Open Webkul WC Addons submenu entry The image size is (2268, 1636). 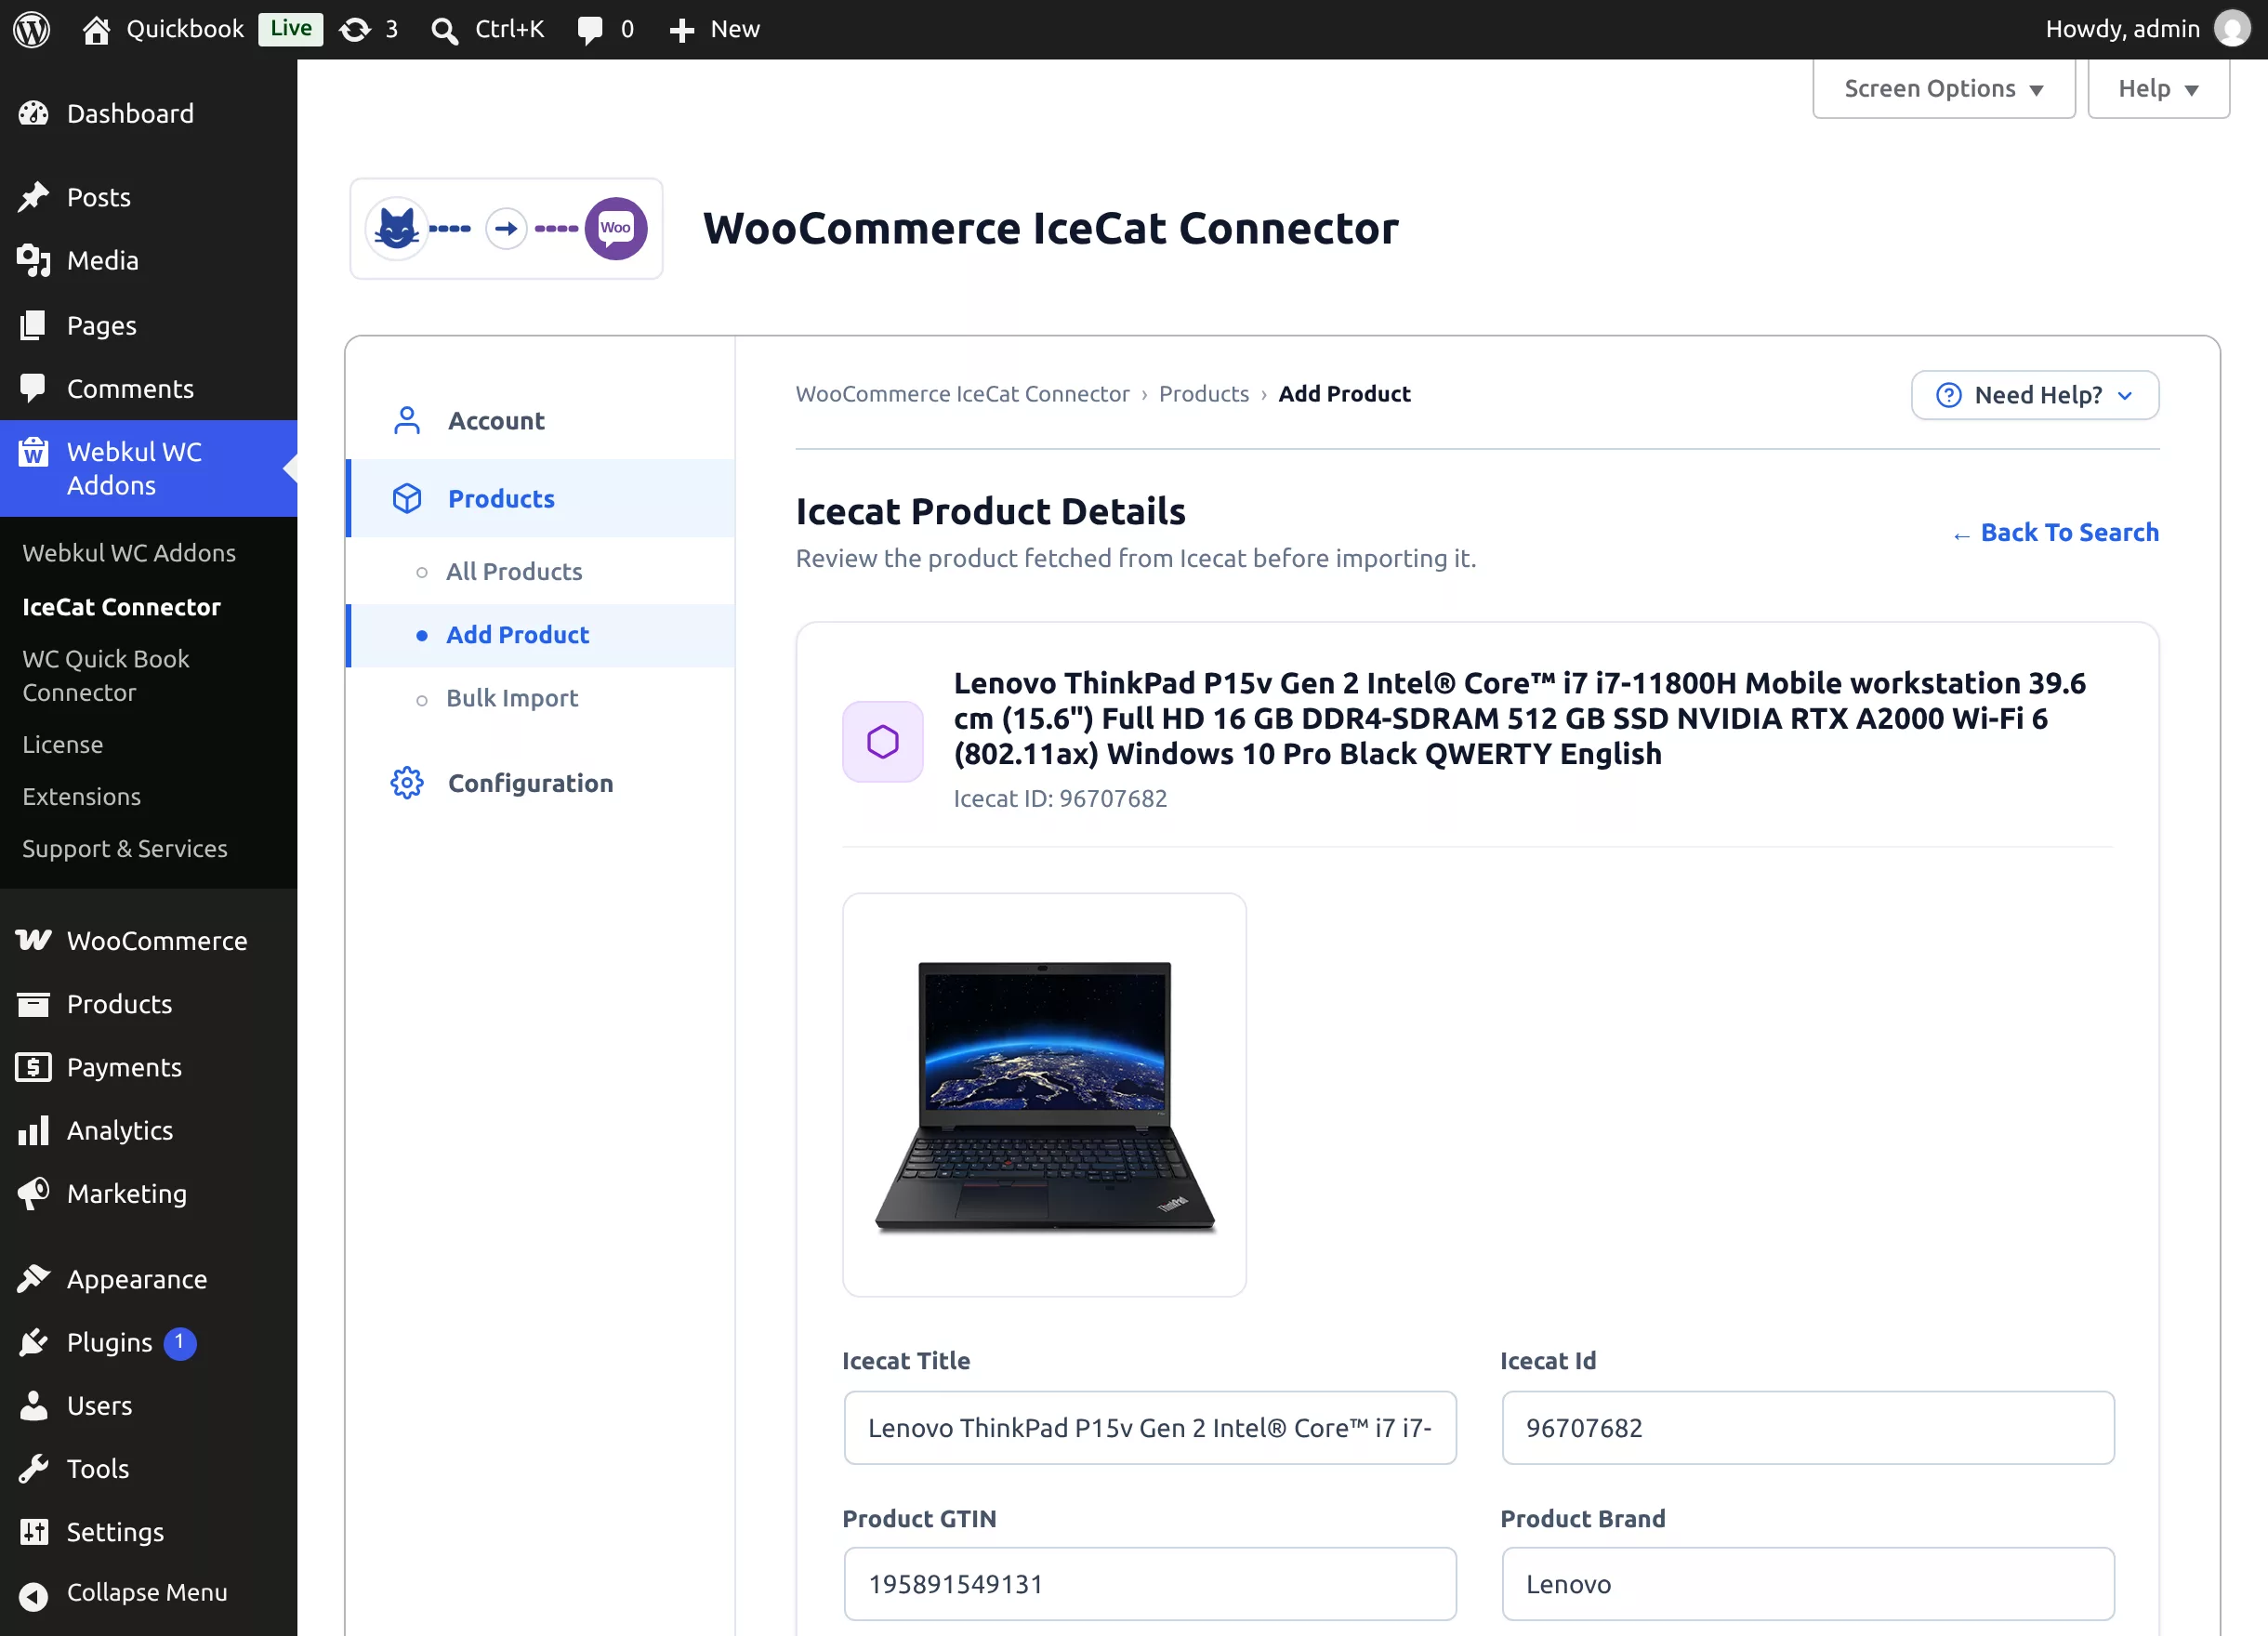[x=129, y=552]
